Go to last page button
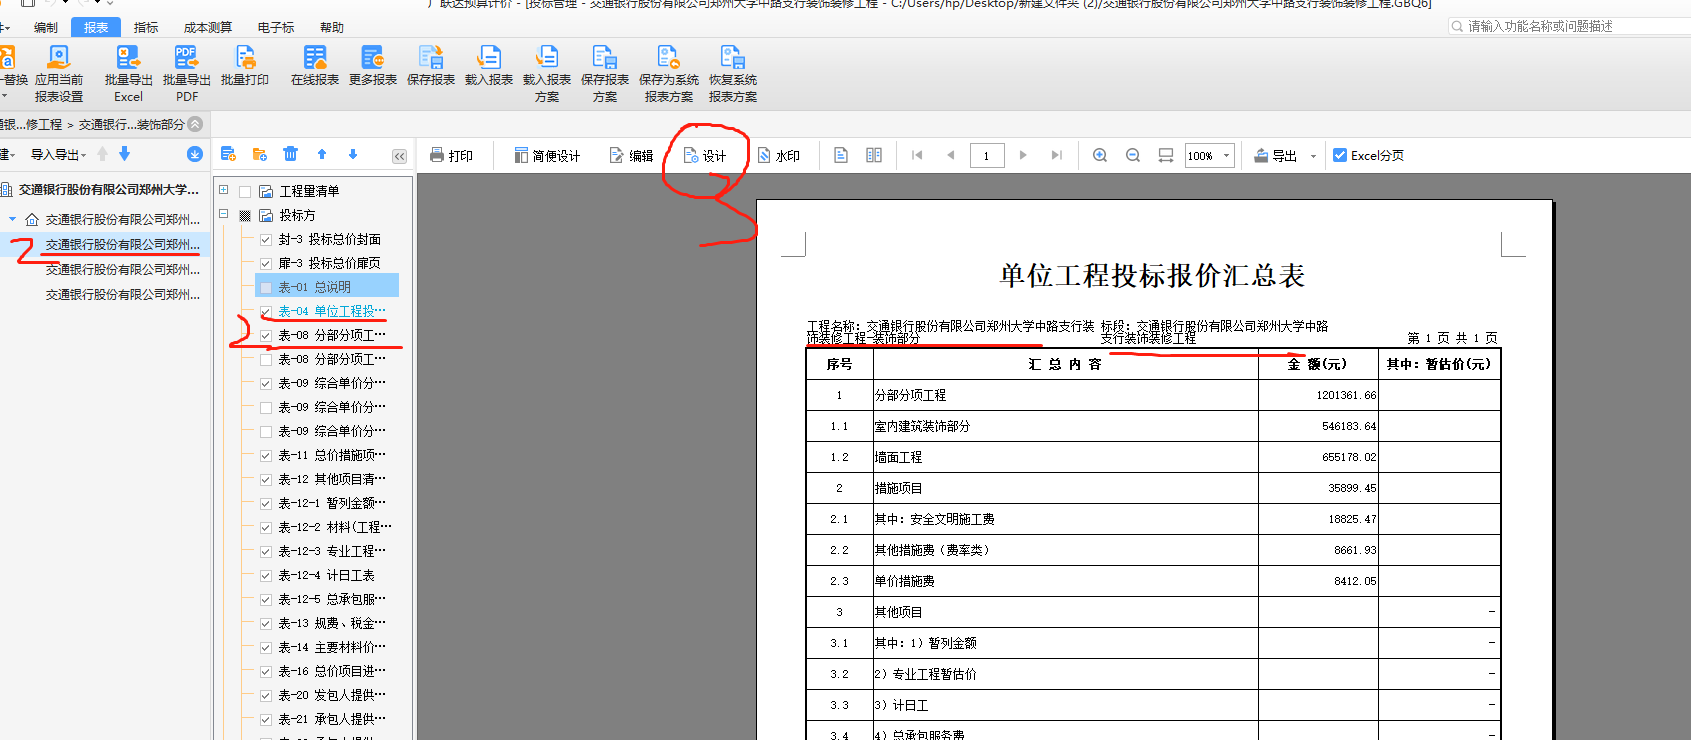 [x=1056, y=155]
